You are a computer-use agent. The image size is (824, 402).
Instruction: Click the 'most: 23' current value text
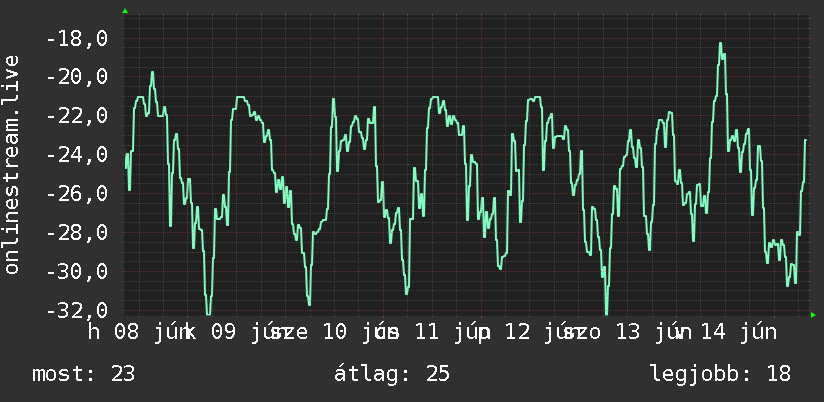pyautogui.click(x=84, y=374)
